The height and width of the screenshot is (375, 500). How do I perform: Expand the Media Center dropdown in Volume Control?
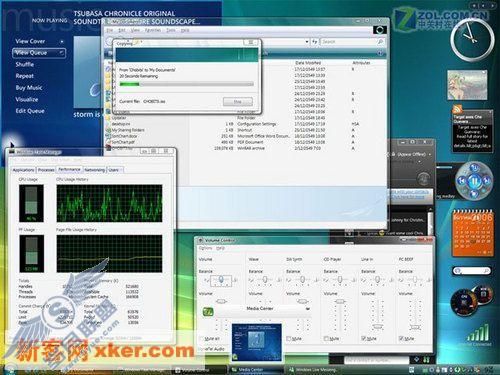307,309
